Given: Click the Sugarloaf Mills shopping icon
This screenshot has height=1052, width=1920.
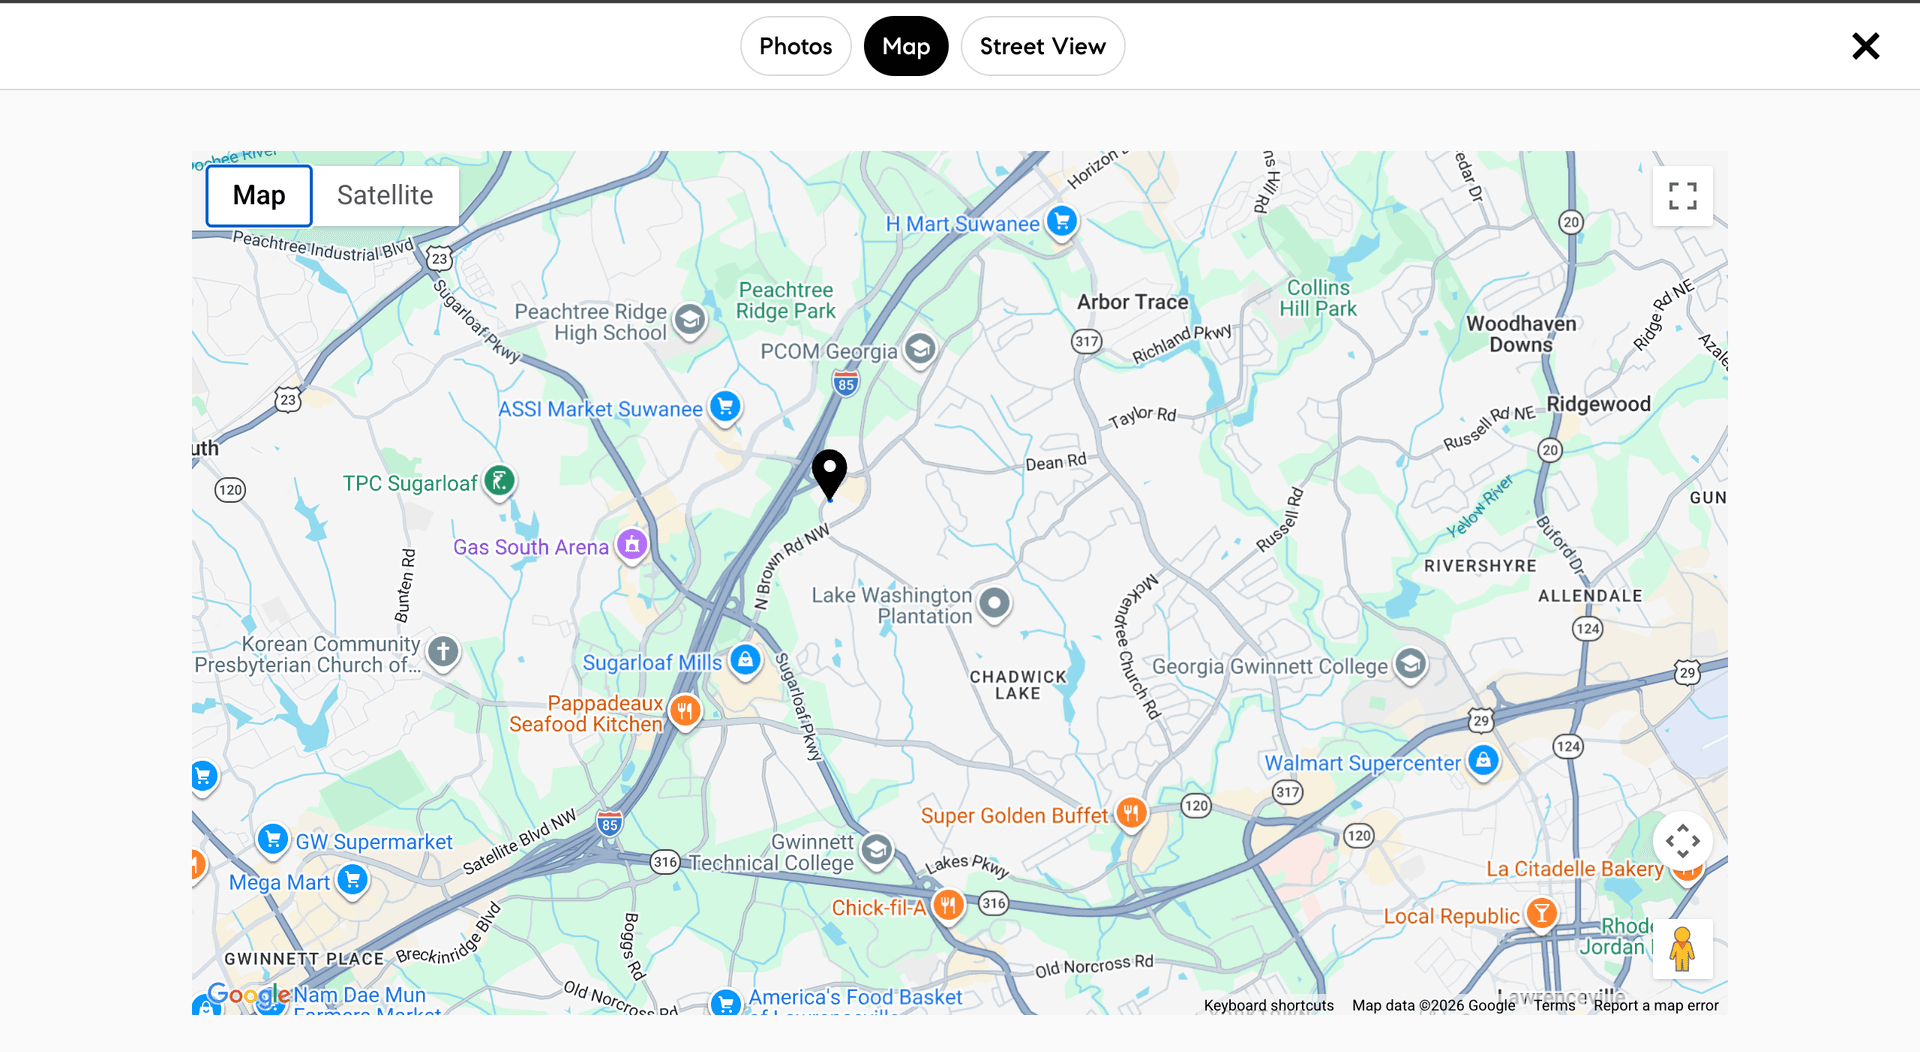Looking at the screenshot, I should 745,660.
